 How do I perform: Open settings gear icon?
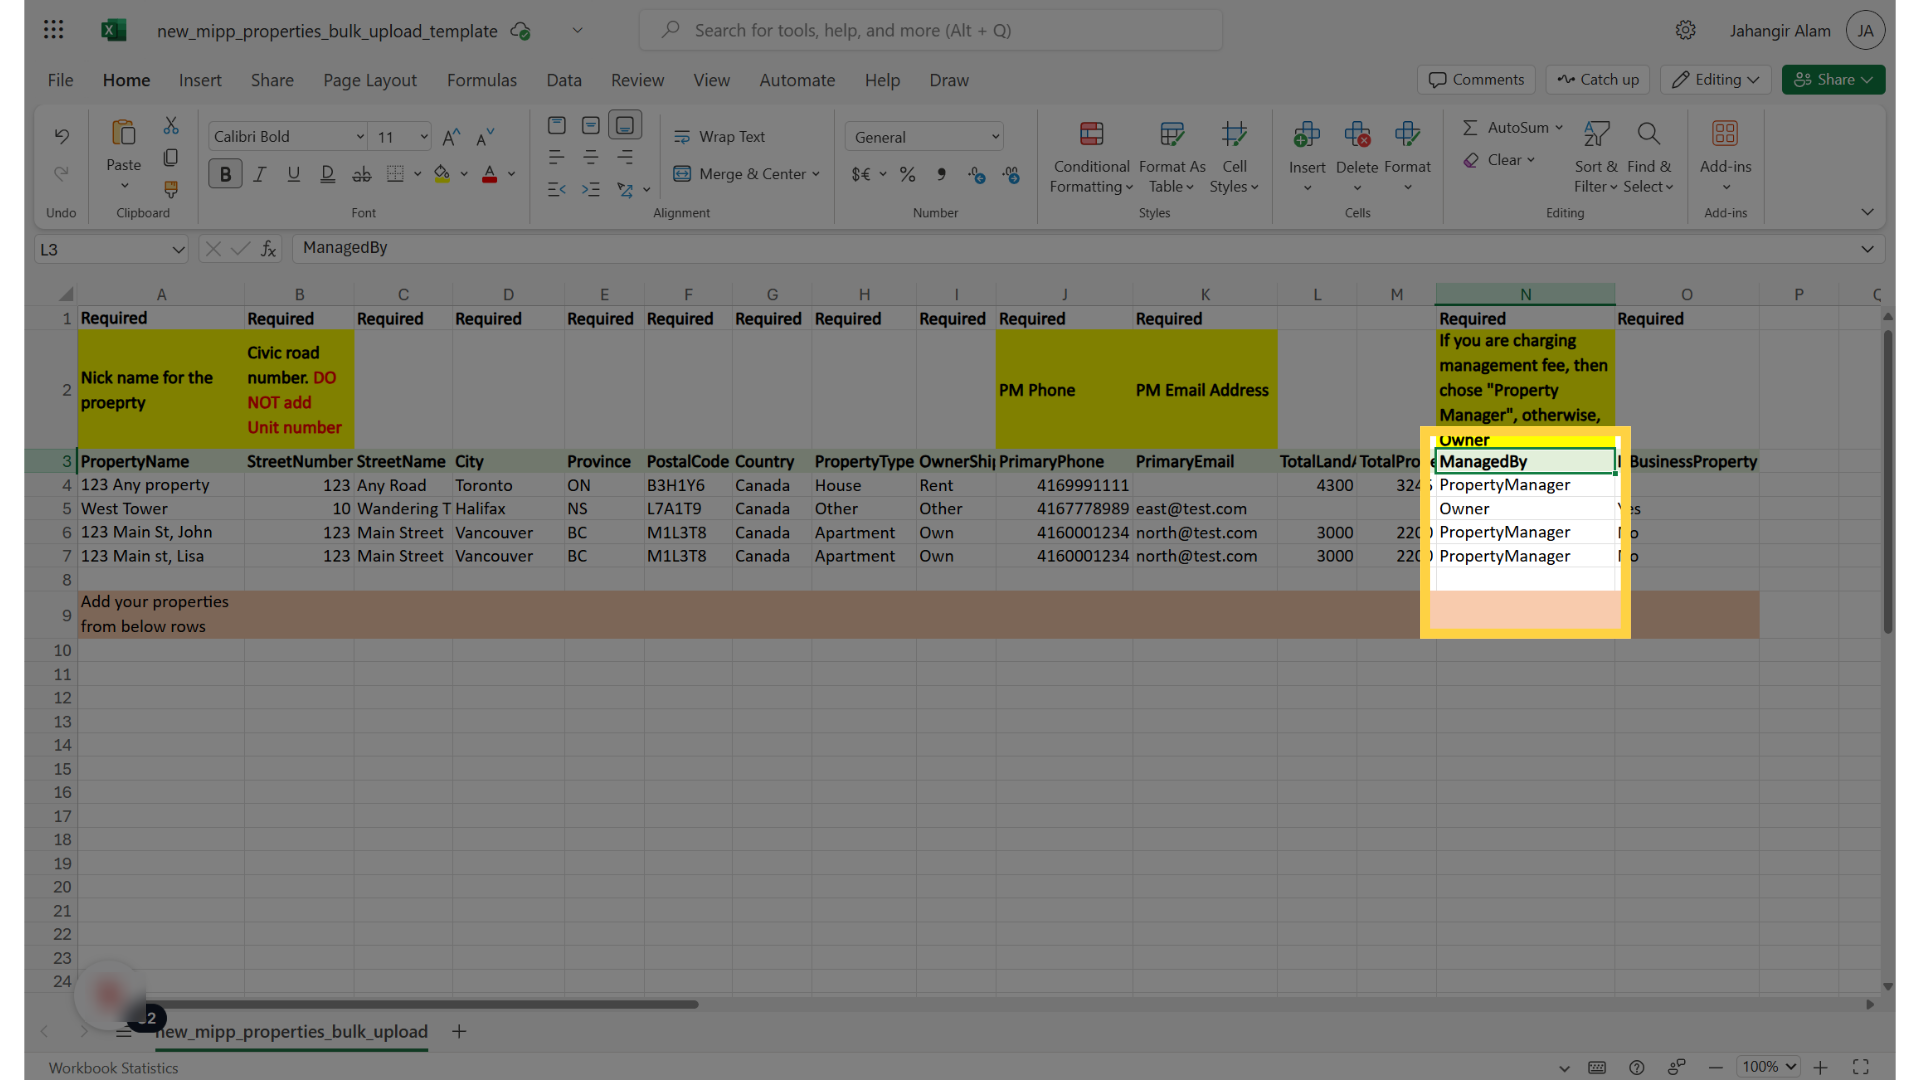point(1686,30)
